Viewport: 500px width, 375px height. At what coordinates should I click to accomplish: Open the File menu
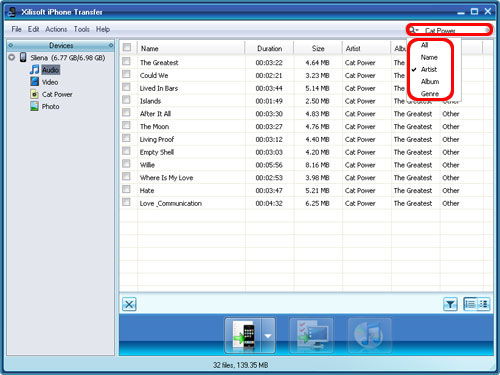pyautogui.click(x=16, y=29)
